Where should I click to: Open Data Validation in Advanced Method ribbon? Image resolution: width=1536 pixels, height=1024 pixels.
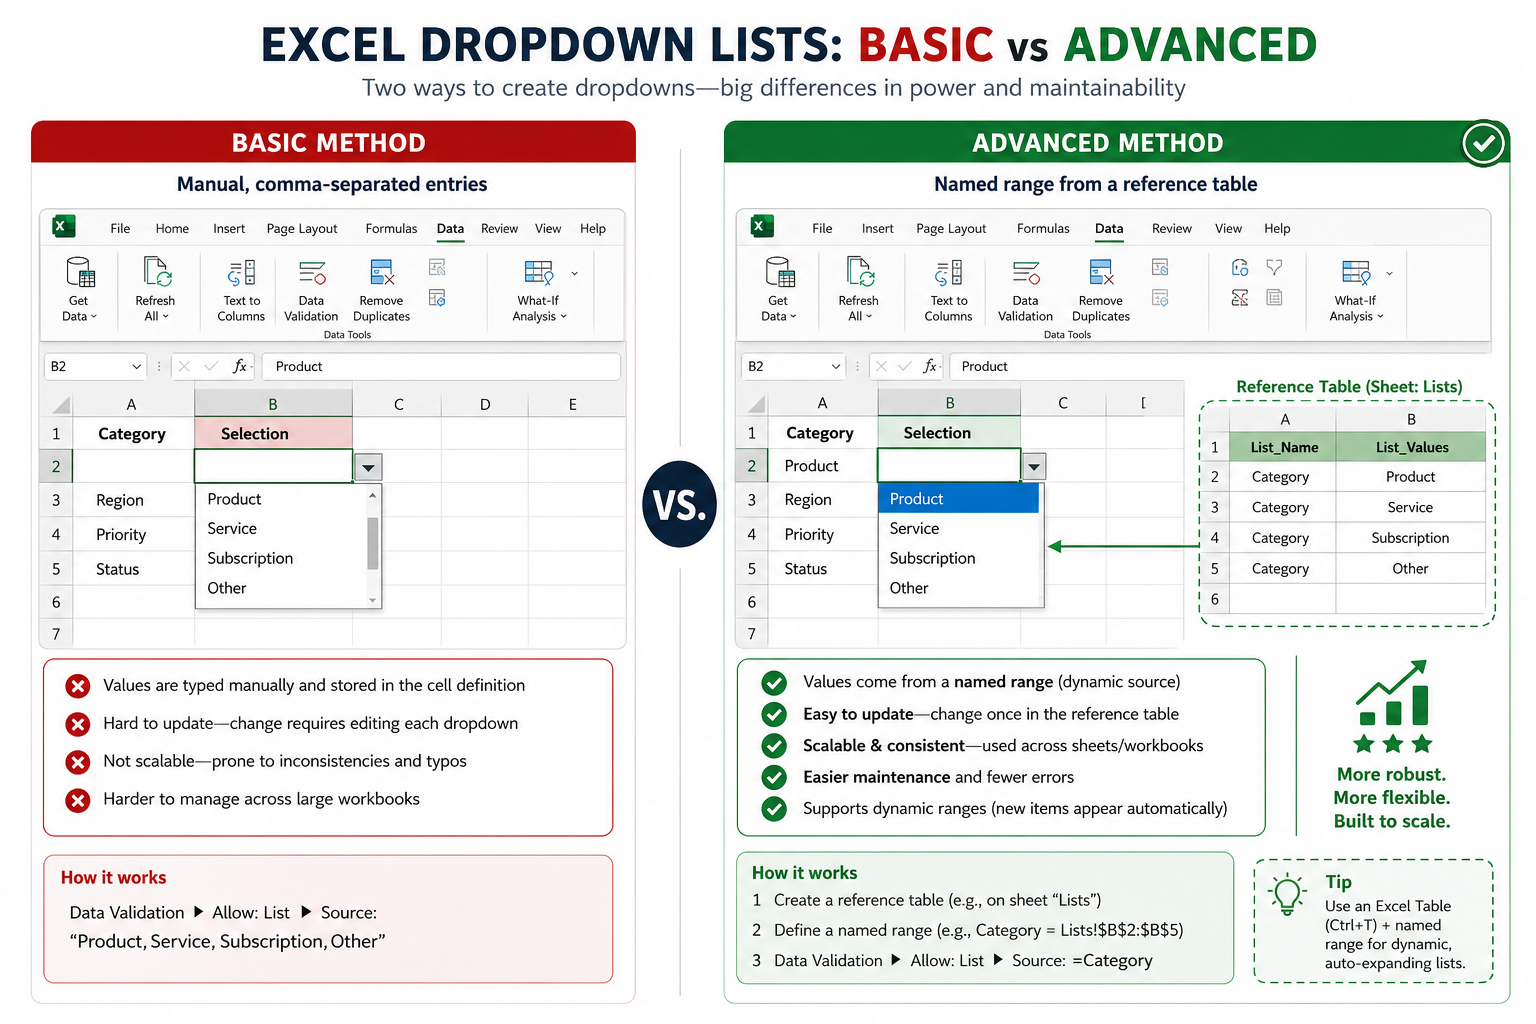coord(1025,290)
